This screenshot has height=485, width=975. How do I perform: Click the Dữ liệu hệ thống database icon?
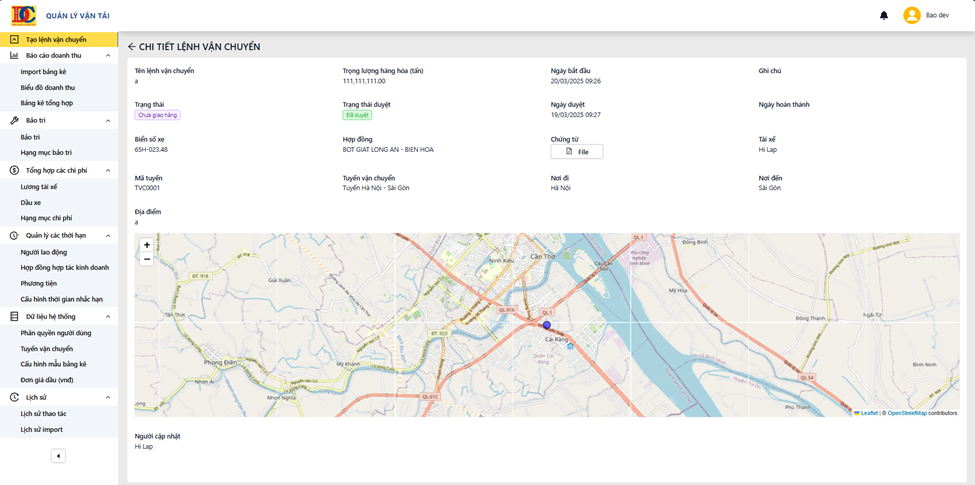14,316
